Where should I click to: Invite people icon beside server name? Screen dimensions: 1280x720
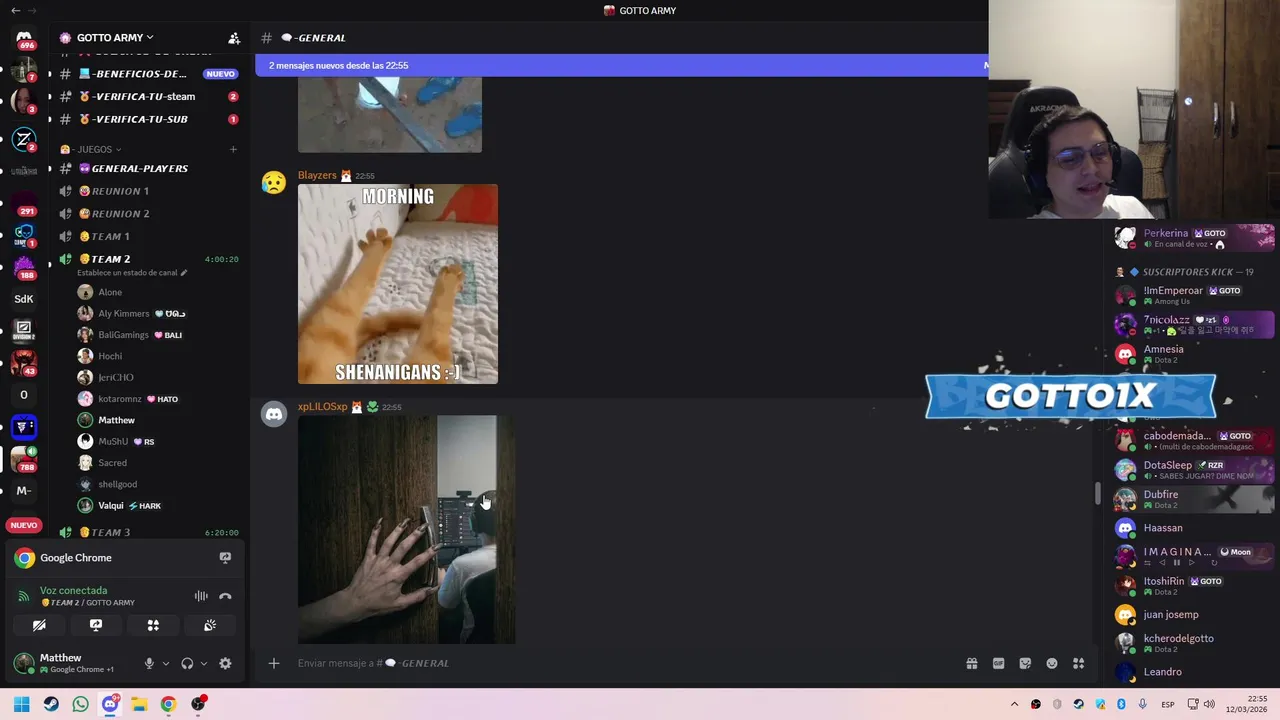234,38
